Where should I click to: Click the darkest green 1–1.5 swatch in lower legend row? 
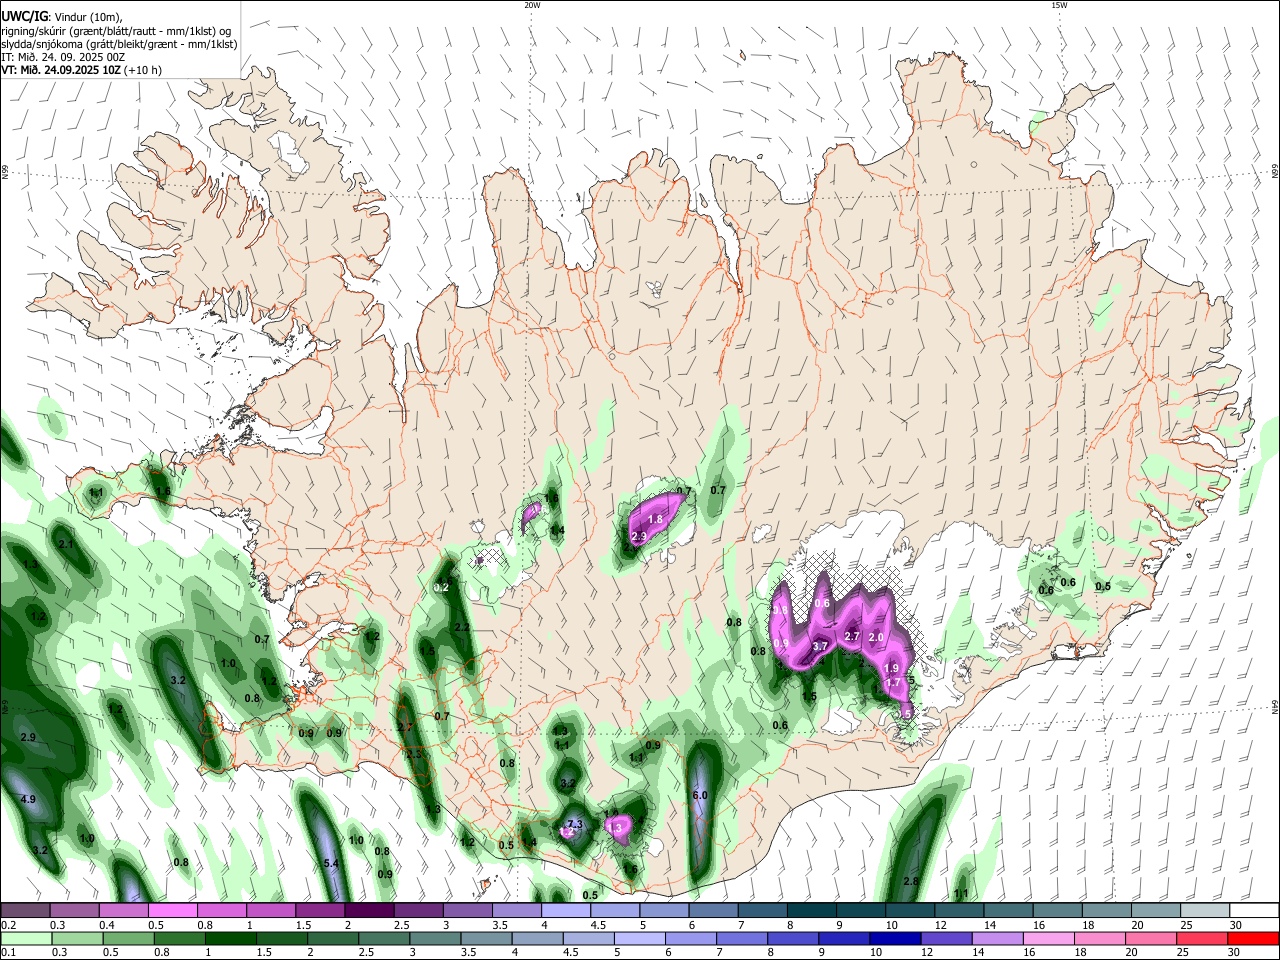click(230, 938)
